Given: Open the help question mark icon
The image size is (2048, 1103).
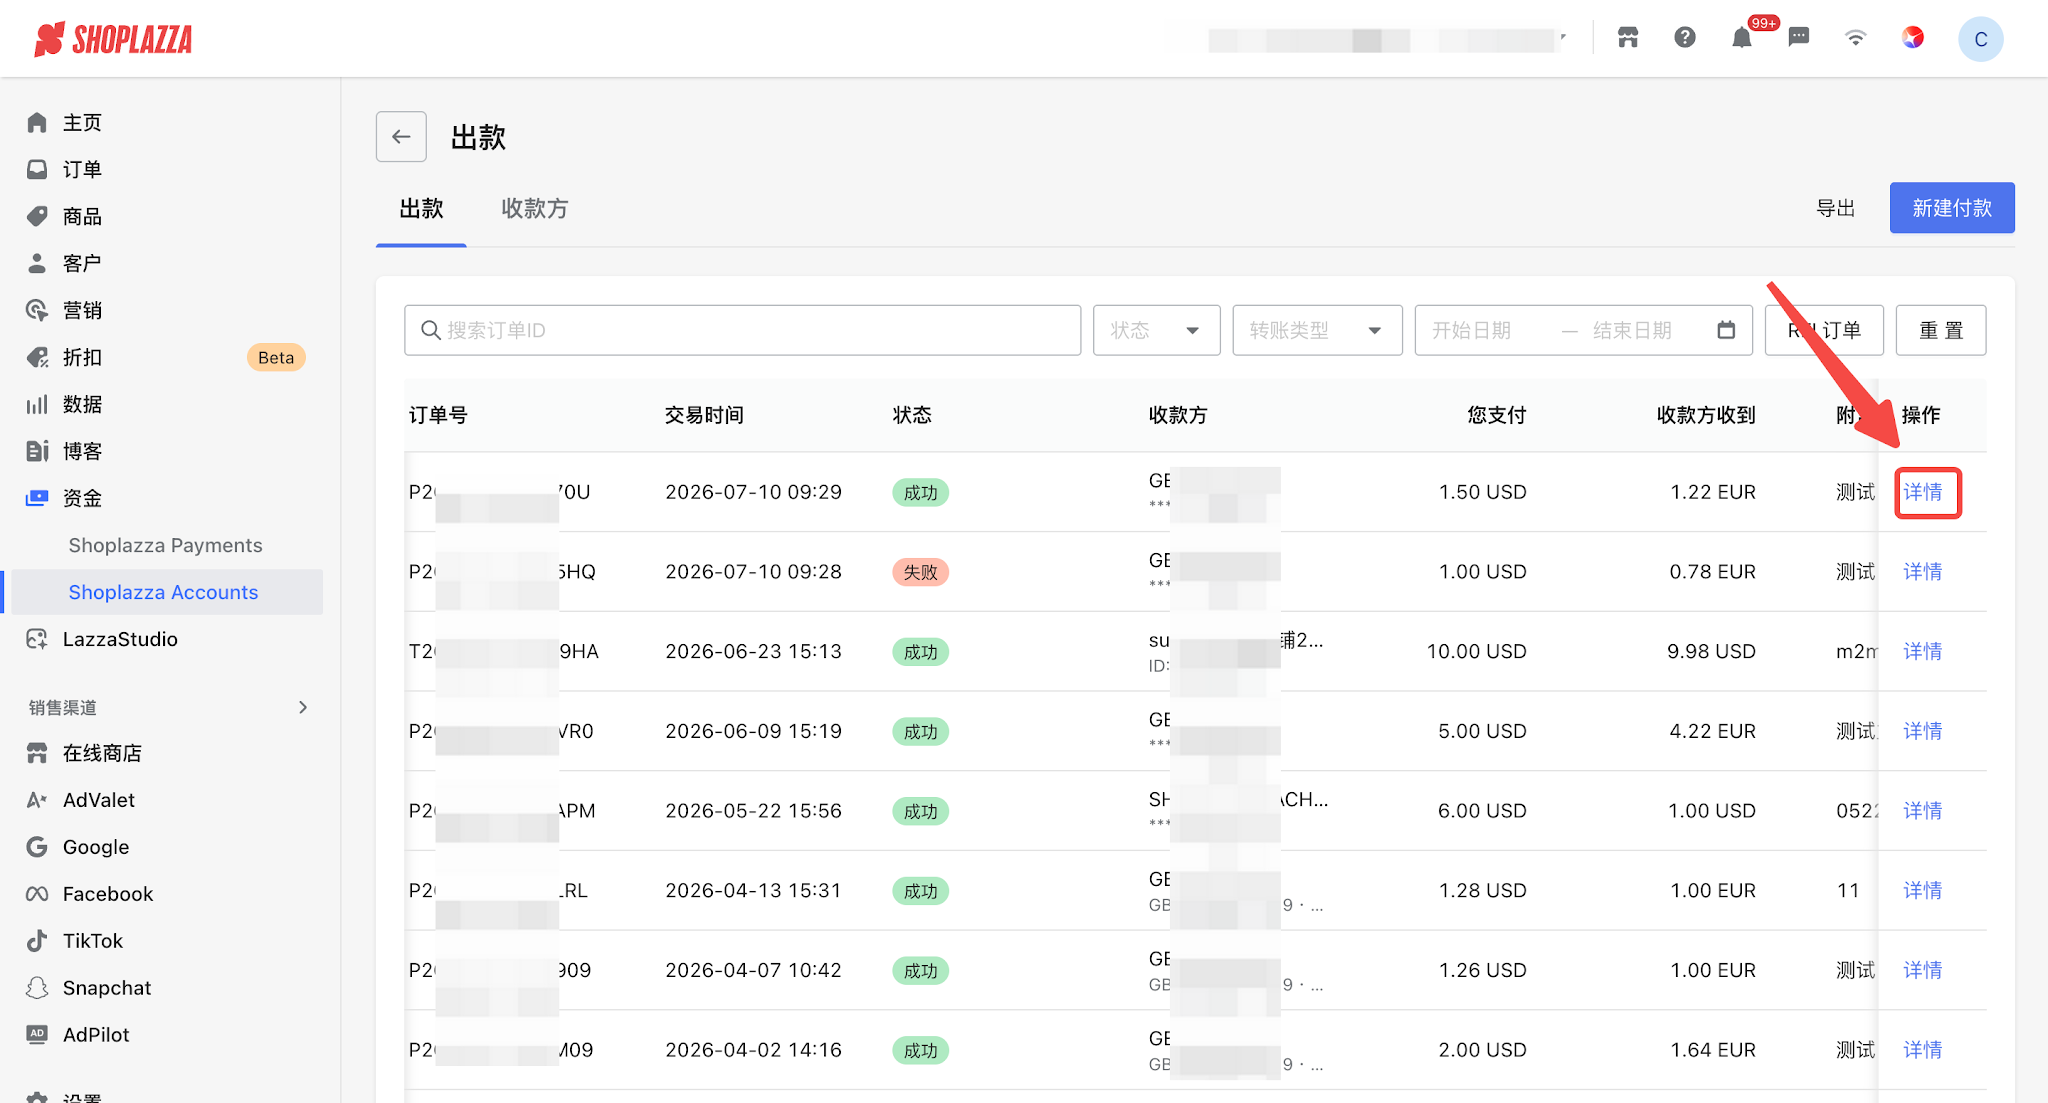Looking at the screenshot, I should point(1685,38).
